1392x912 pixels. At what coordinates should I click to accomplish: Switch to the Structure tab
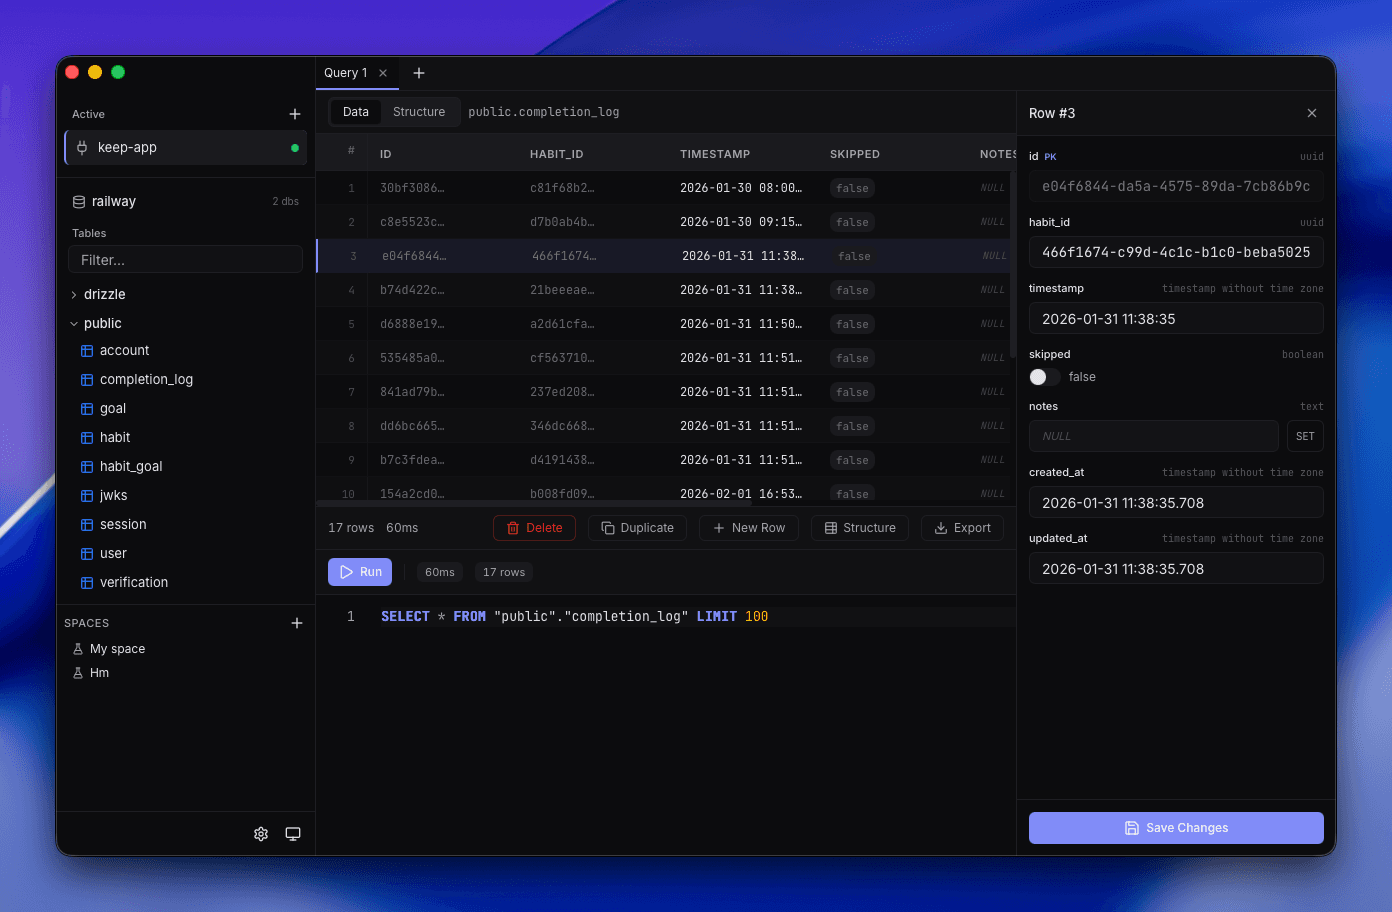click(x=419, y=112)
